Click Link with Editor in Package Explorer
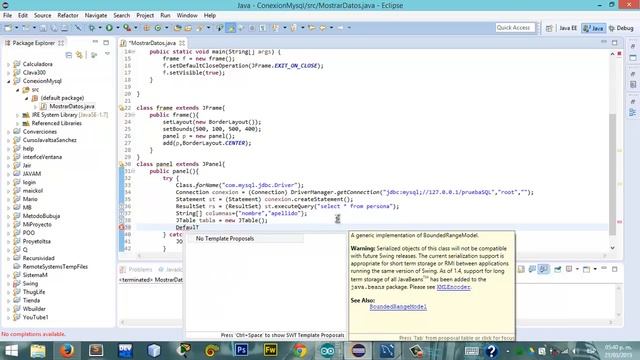 click(x=79, y=55)
